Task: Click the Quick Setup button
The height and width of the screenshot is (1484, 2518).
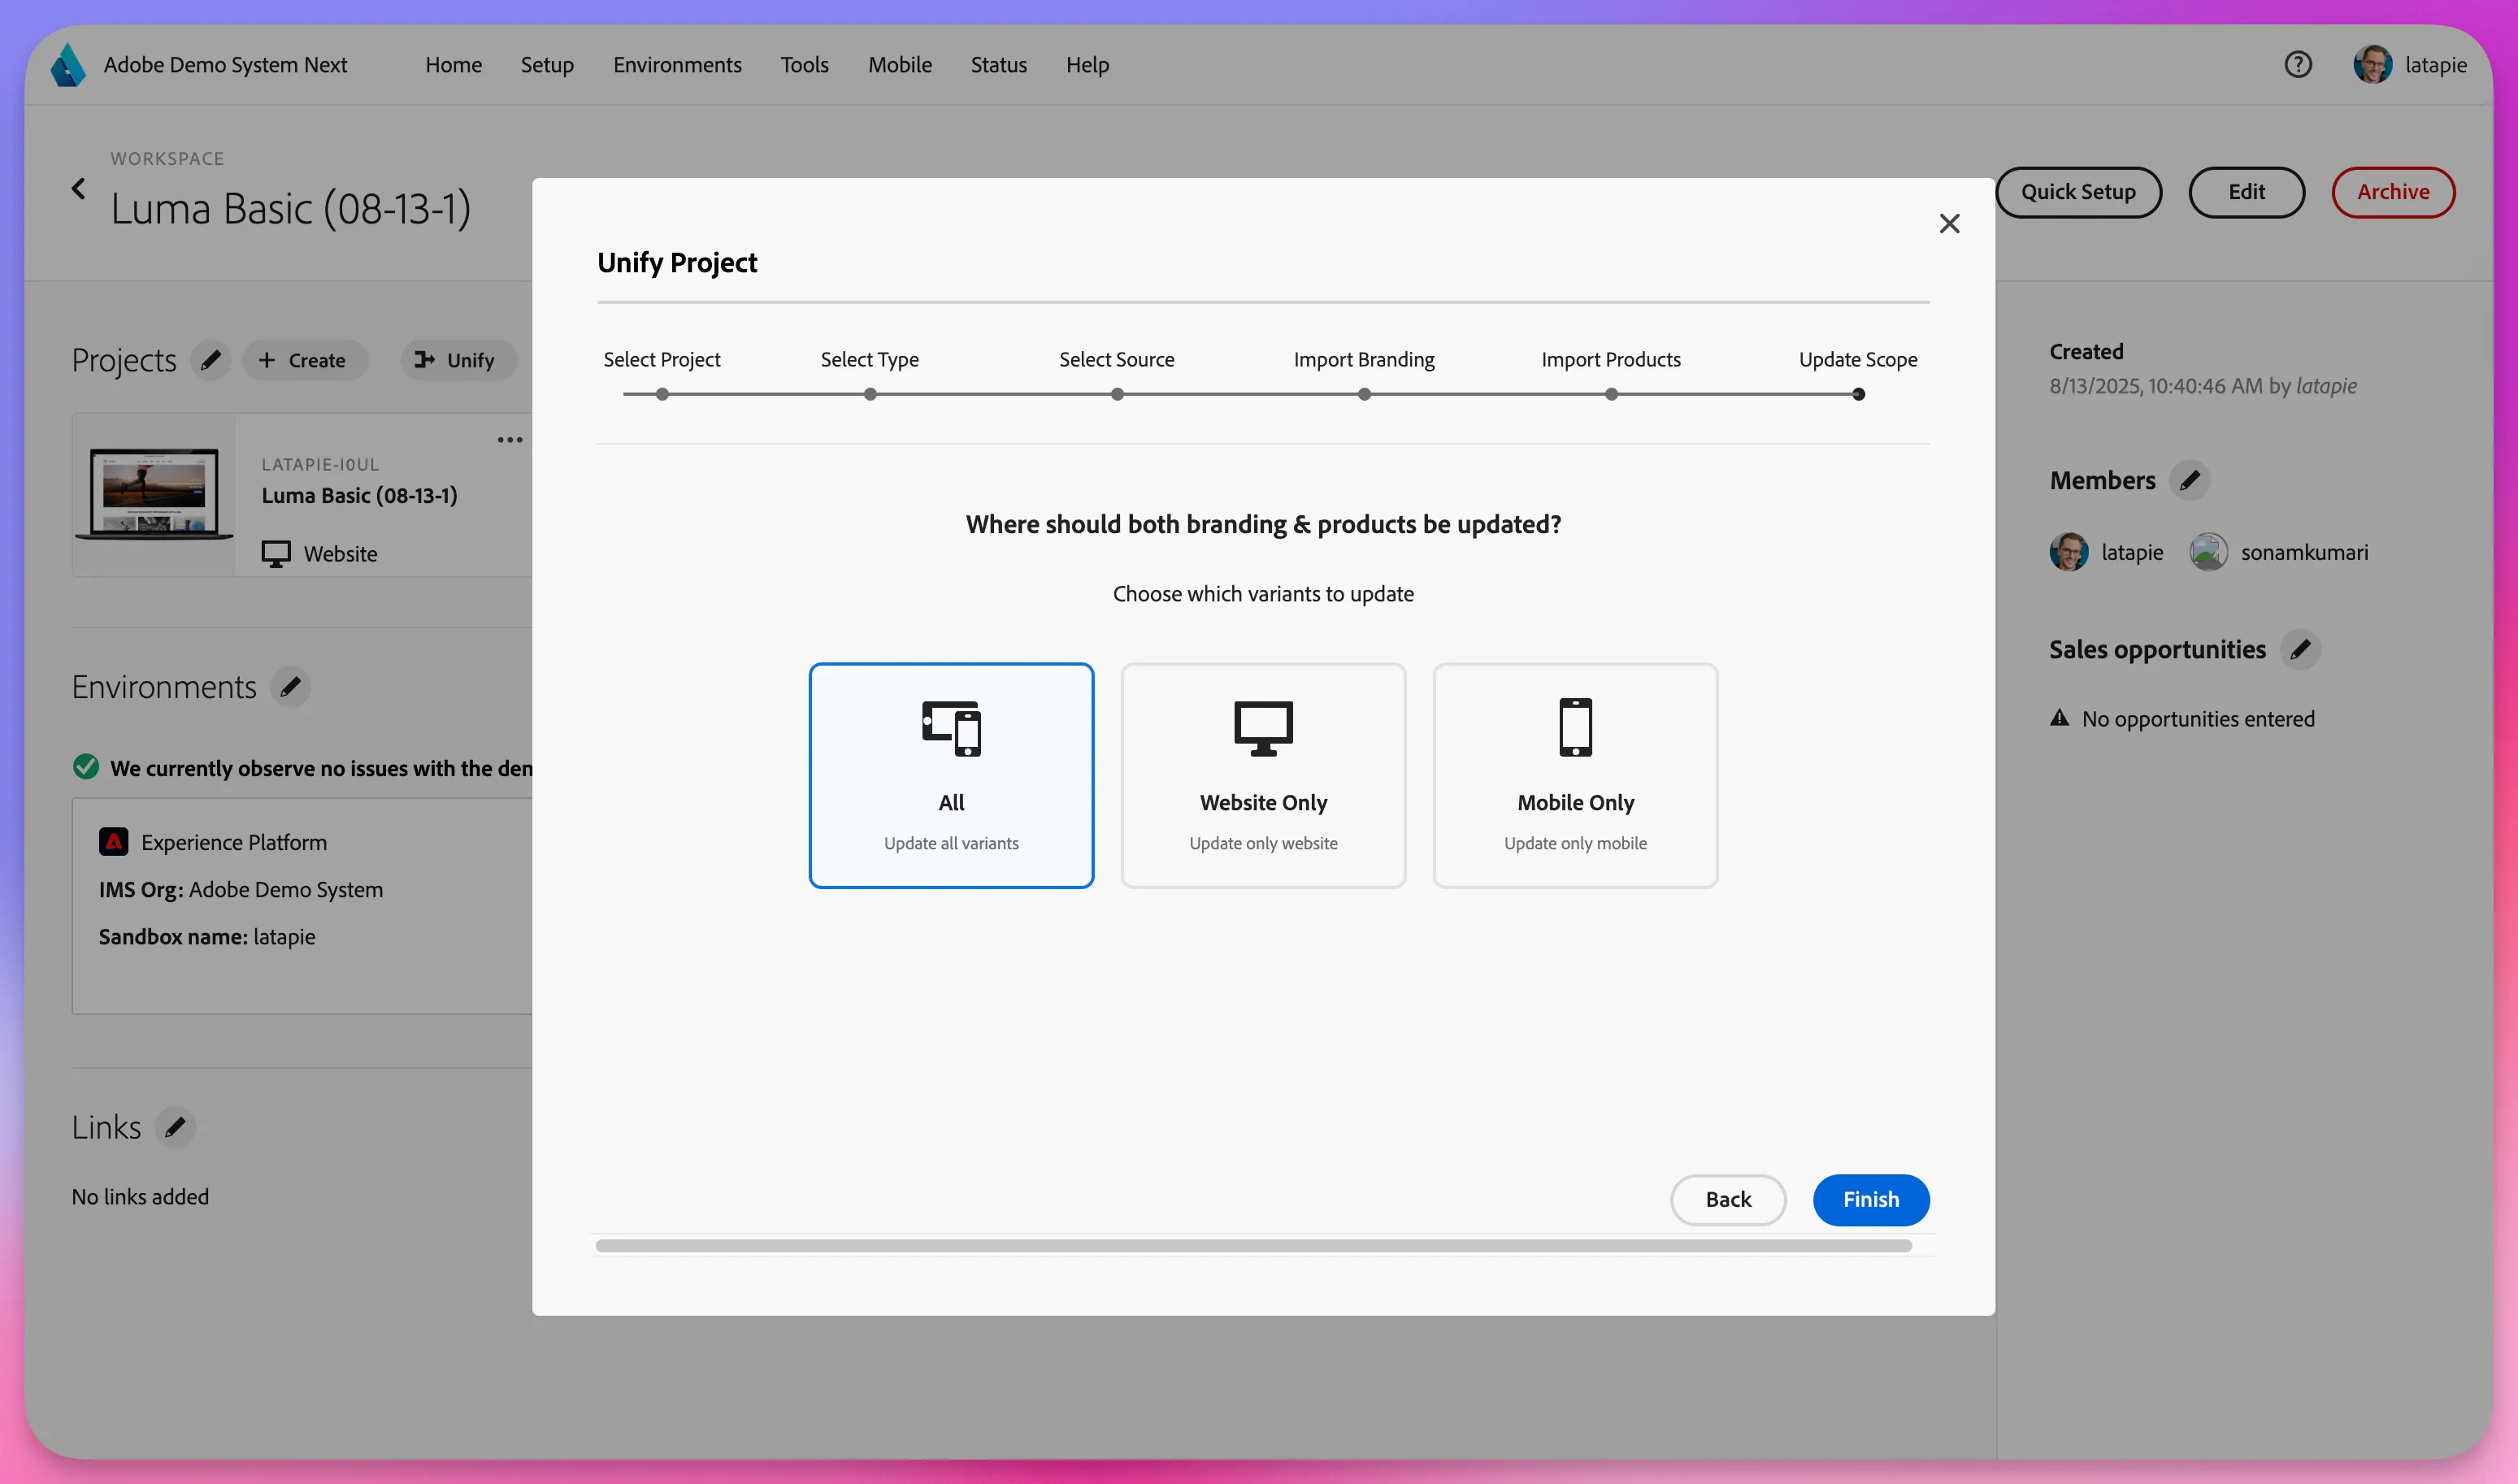Action: click(x=2078, y=192)
